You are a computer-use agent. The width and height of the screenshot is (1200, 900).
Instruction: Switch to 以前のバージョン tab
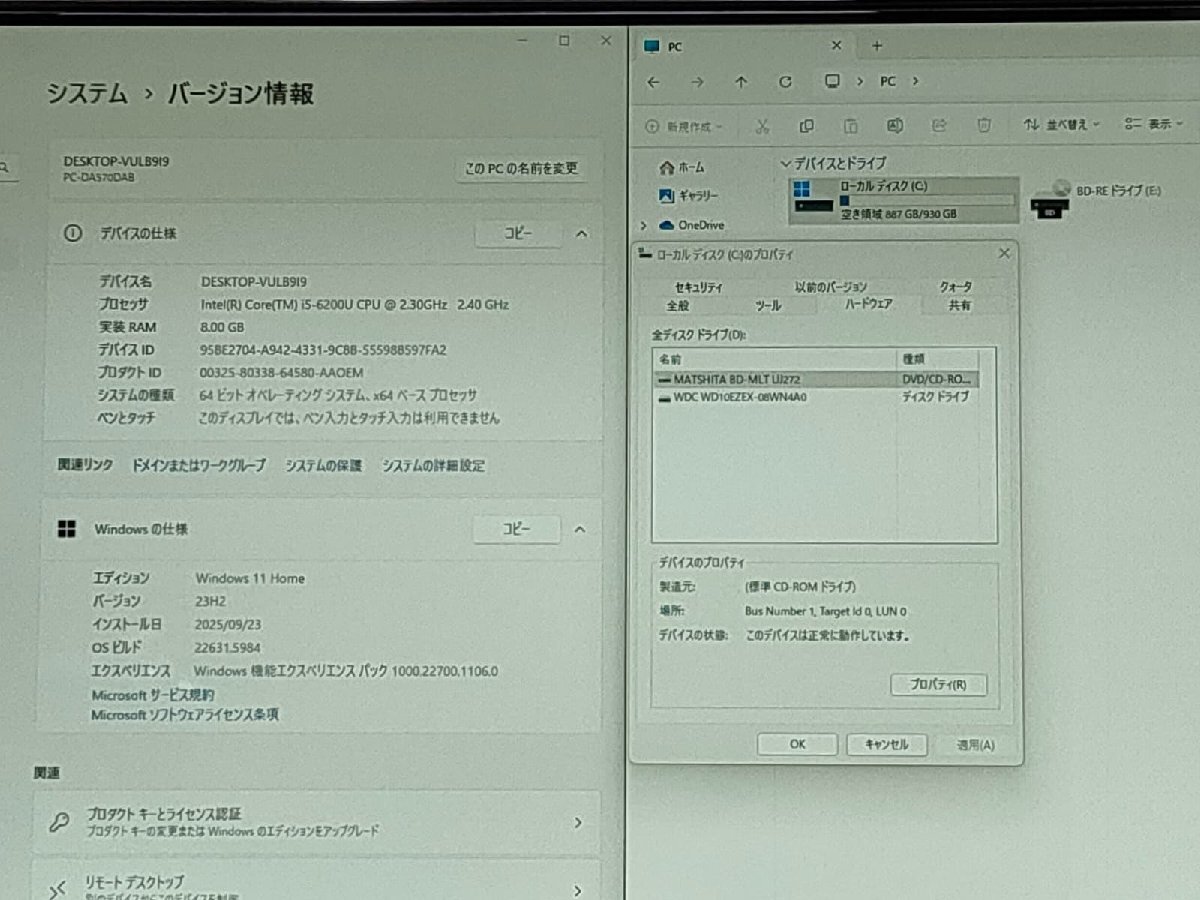830,287
